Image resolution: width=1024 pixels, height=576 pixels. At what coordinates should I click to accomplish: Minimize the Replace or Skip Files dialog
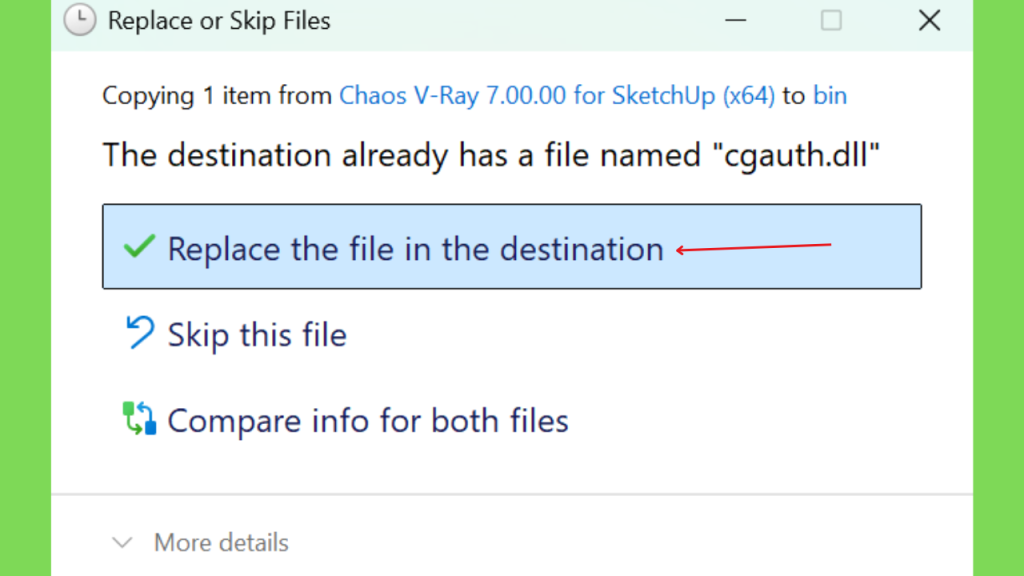click(x=735, y=20)
